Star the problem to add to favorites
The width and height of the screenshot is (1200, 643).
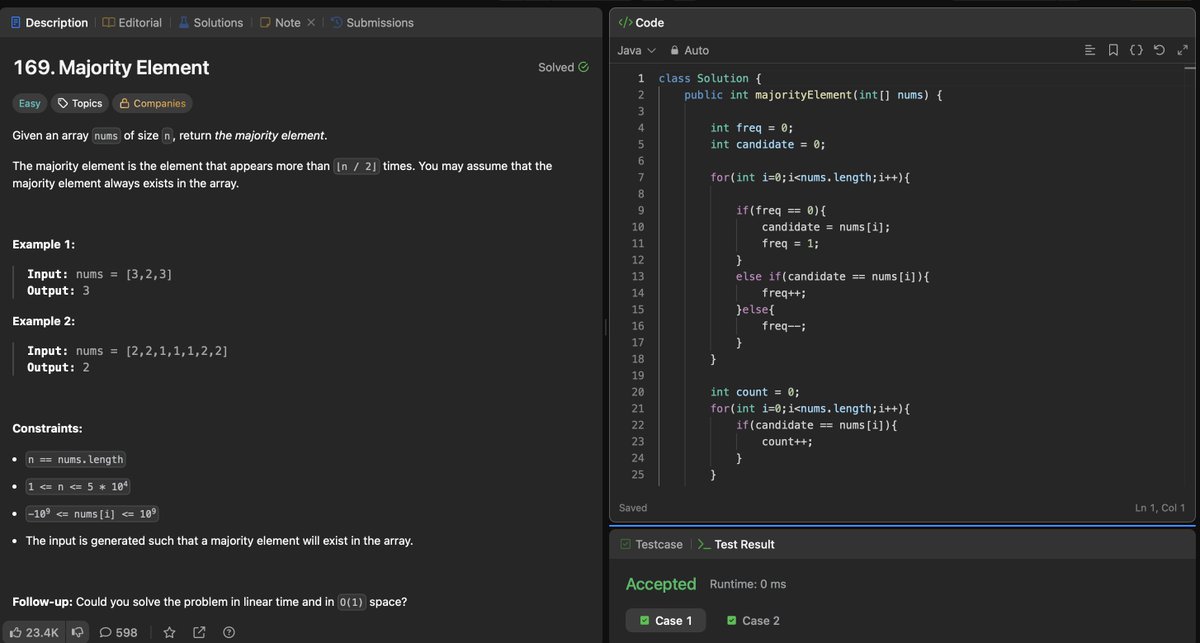(169, 632)
